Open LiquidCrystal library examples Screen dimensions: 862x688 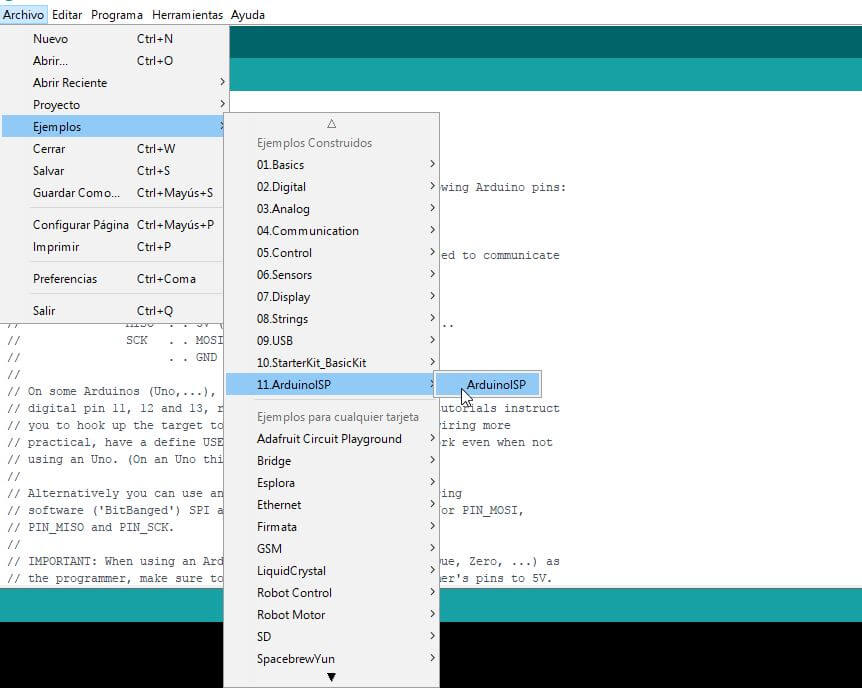click(331, 571)
